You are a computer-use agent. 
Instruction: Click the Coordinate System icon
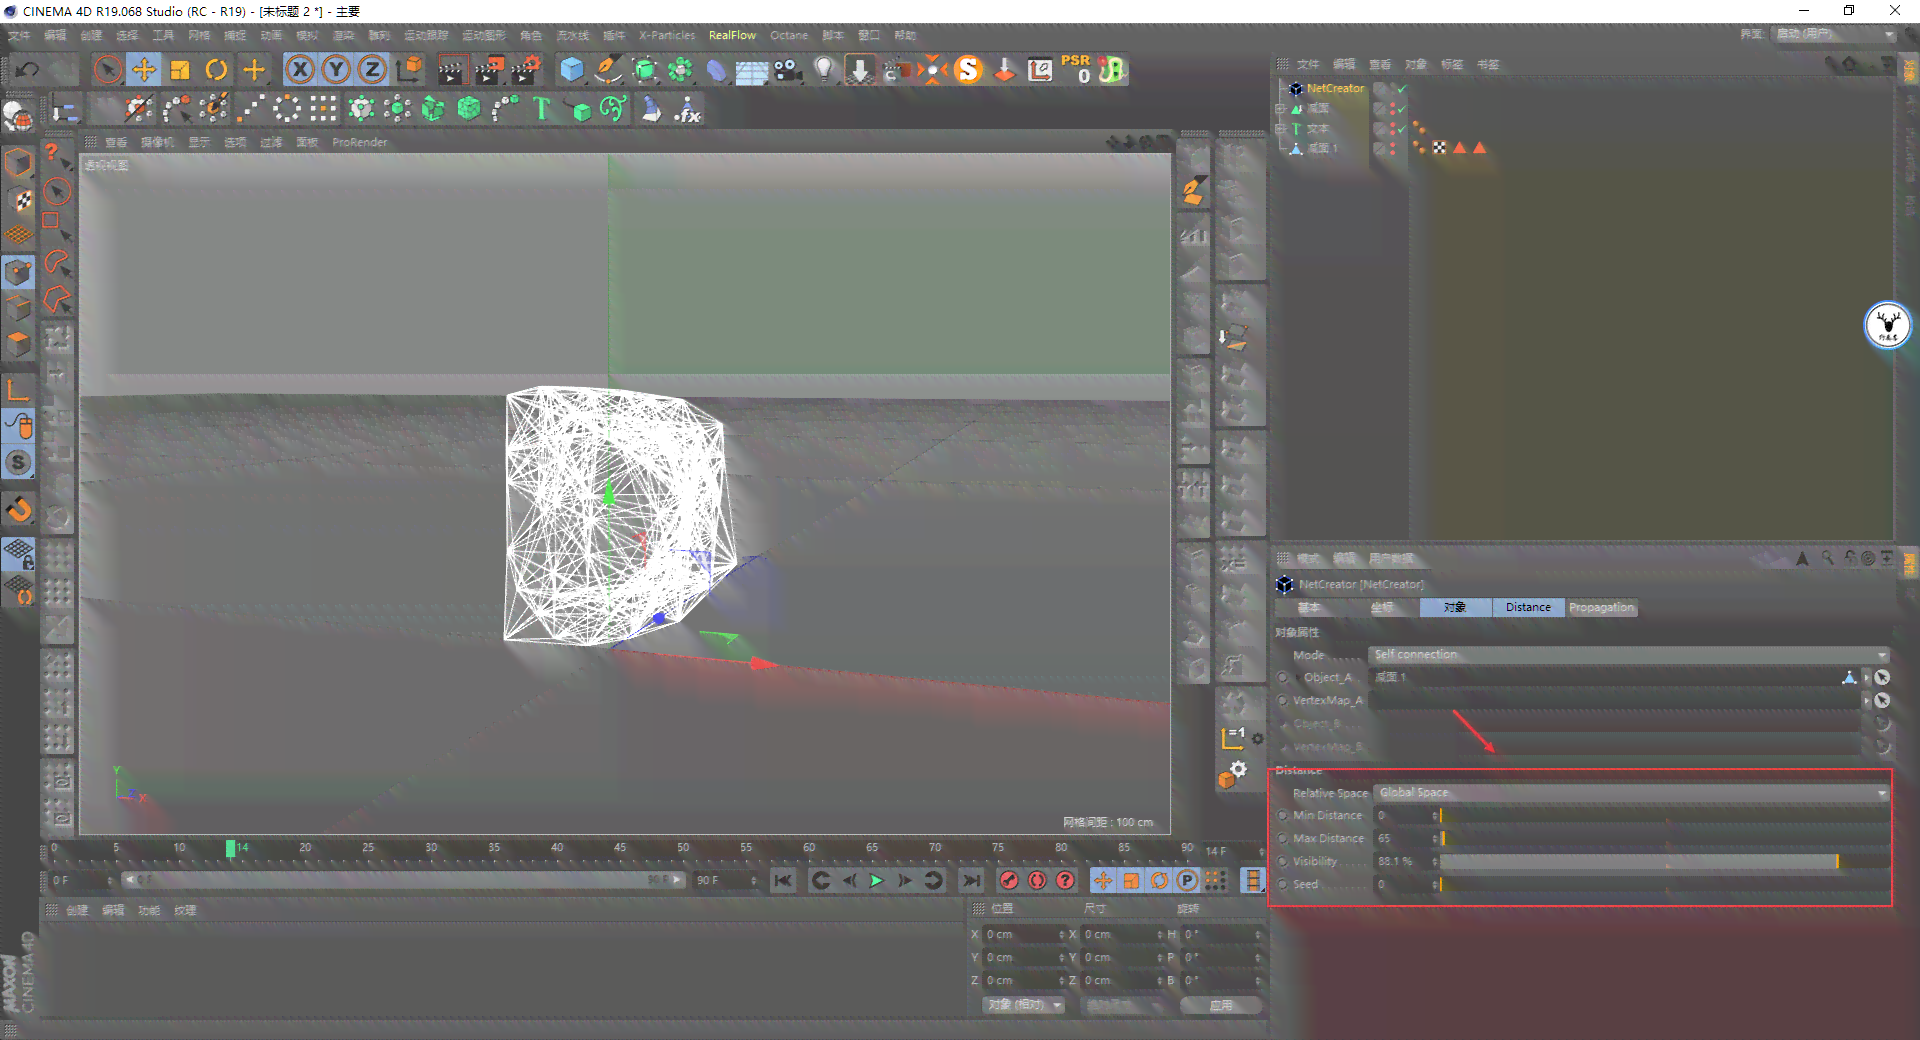pos(409,69)
